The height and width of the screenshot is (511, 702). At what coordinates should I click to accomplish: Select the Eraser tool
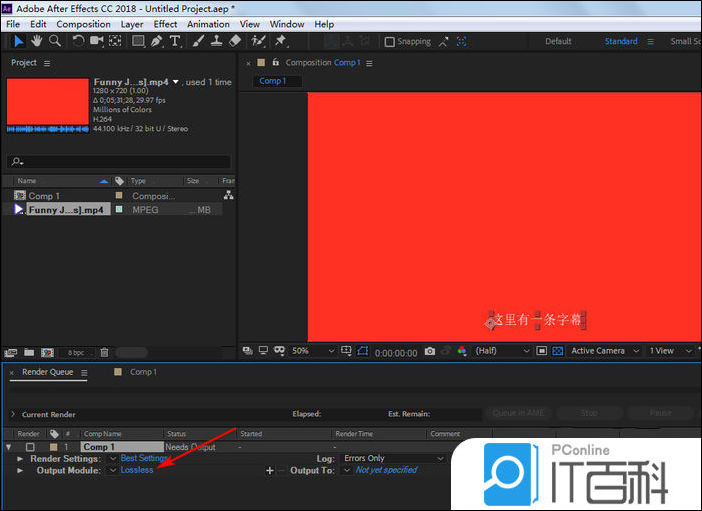(x=235, y=41)
